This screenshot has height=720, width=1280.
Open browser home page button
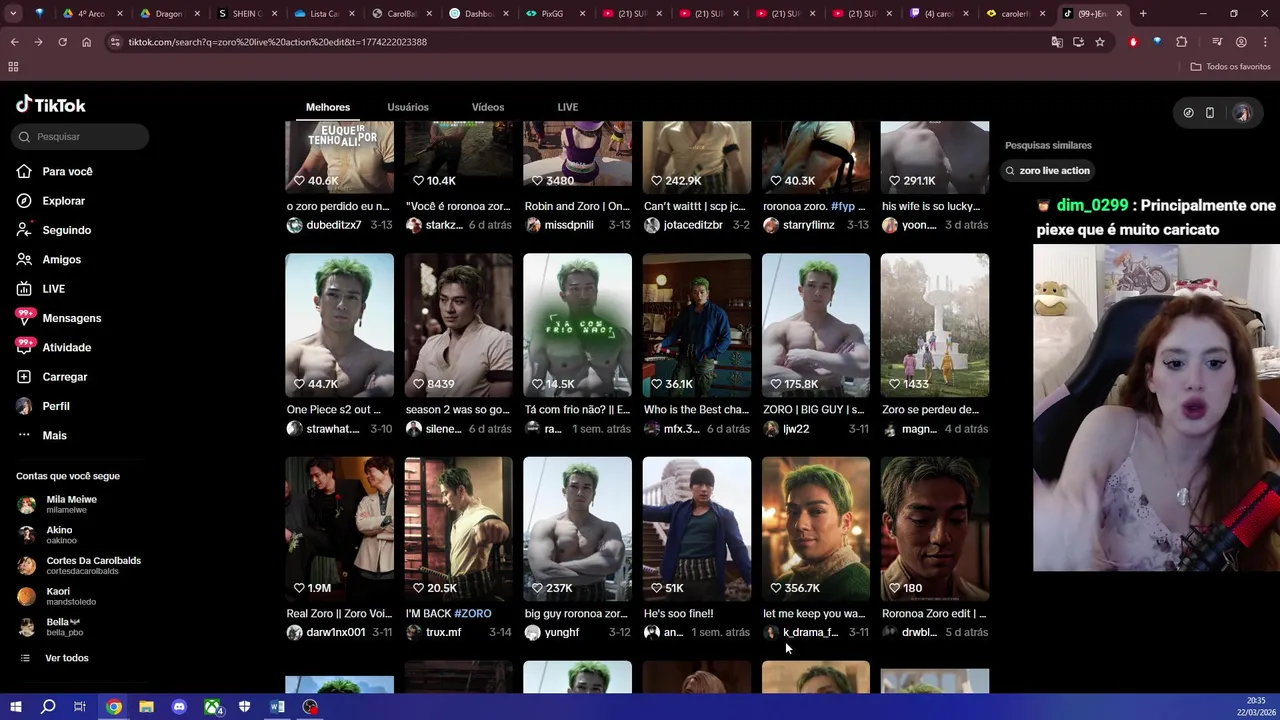(x=86, y=42)
